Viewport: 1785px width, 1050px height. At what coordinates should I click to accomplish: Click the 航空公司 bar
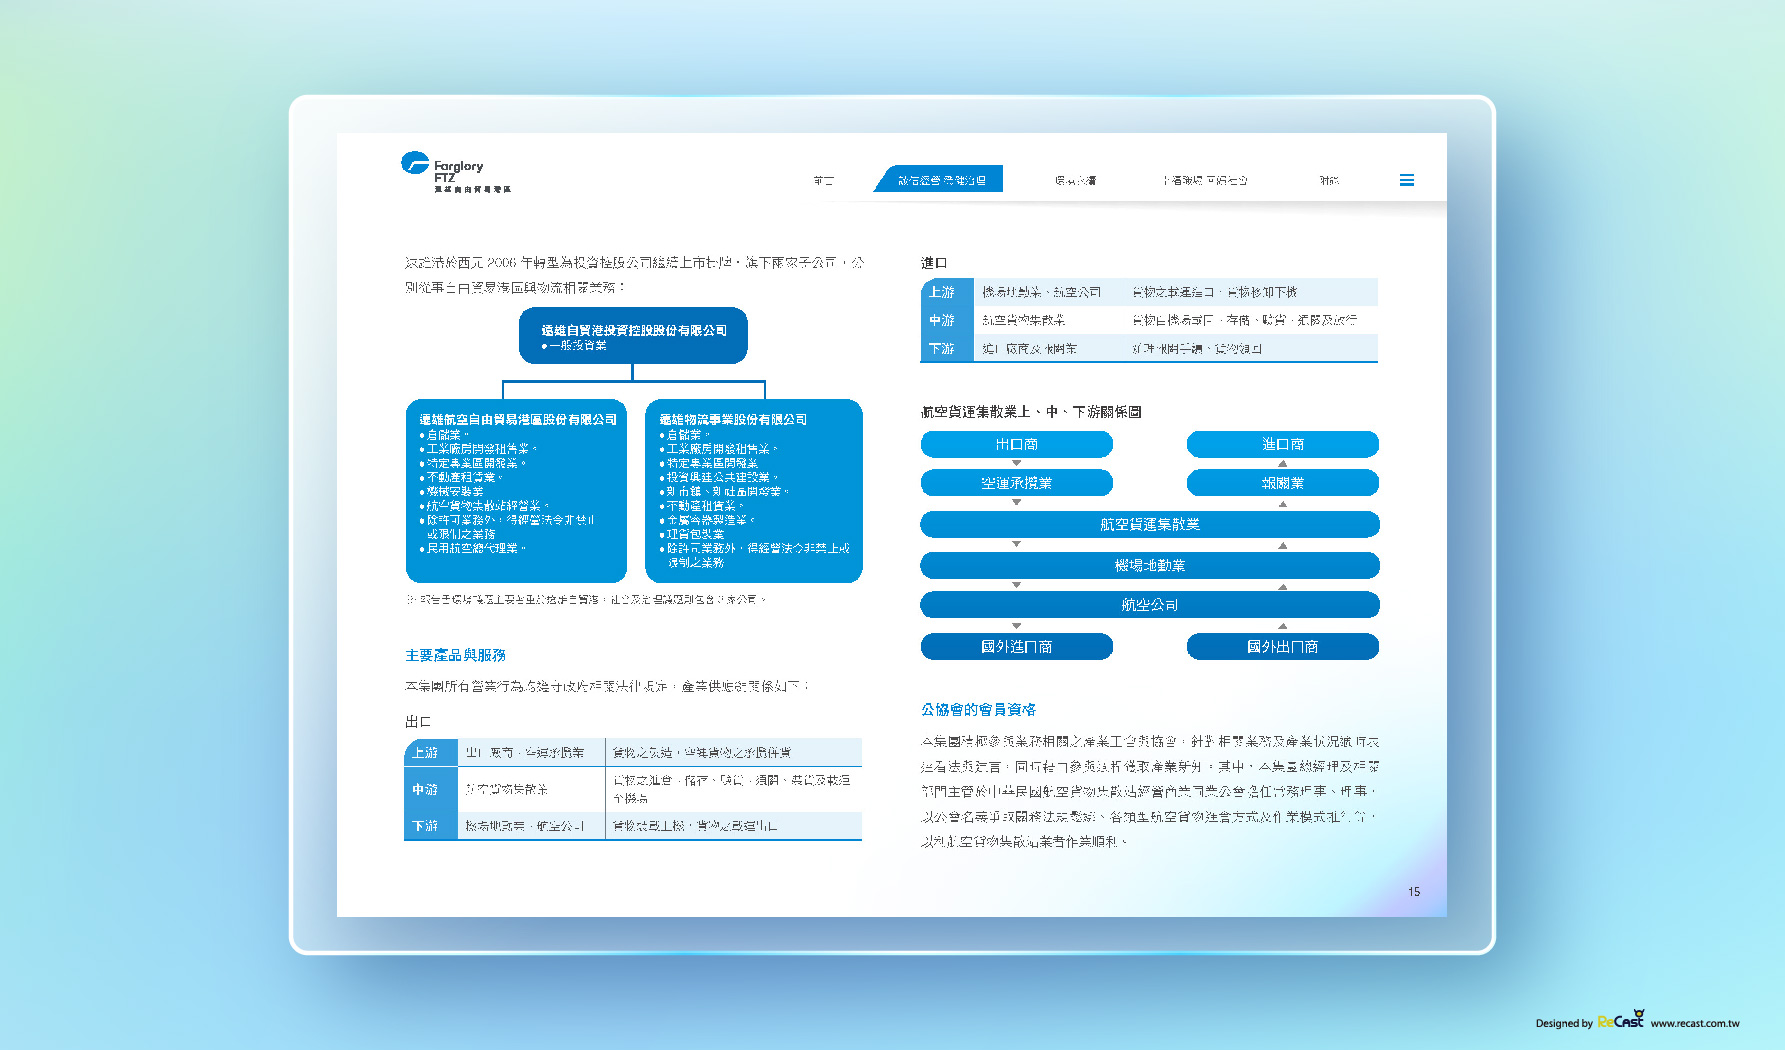pyautogui.click(x=1149, y=604)
